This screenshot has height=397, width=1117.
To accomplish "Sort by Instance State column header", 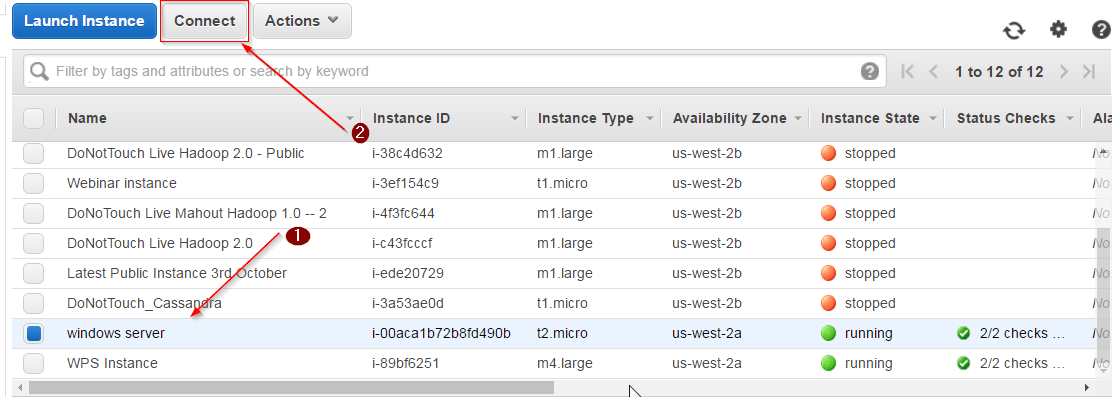I will [870, 118].
